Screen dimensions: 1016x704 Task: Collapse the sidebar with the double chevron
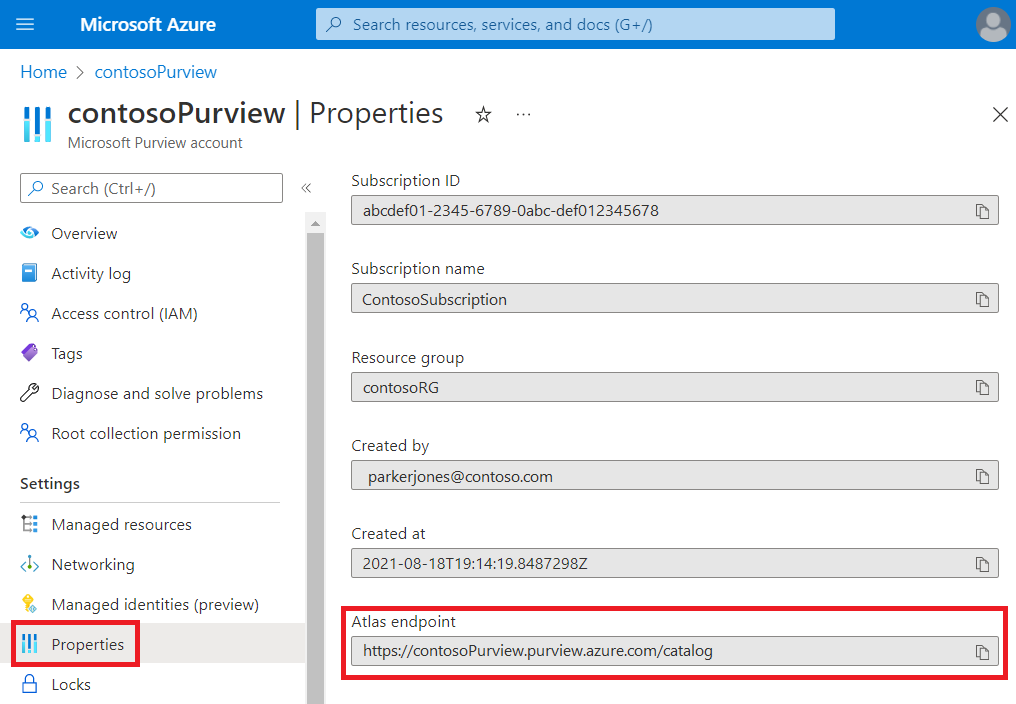pyautogui.click(x=306, y=187)
